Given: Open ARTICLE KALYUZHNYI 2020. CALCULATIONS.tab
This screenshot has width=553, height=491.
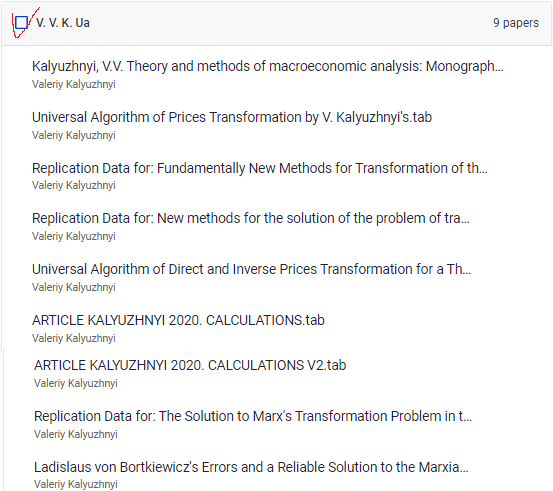Looking at the screenshot, I should click(x=178, y=320).
